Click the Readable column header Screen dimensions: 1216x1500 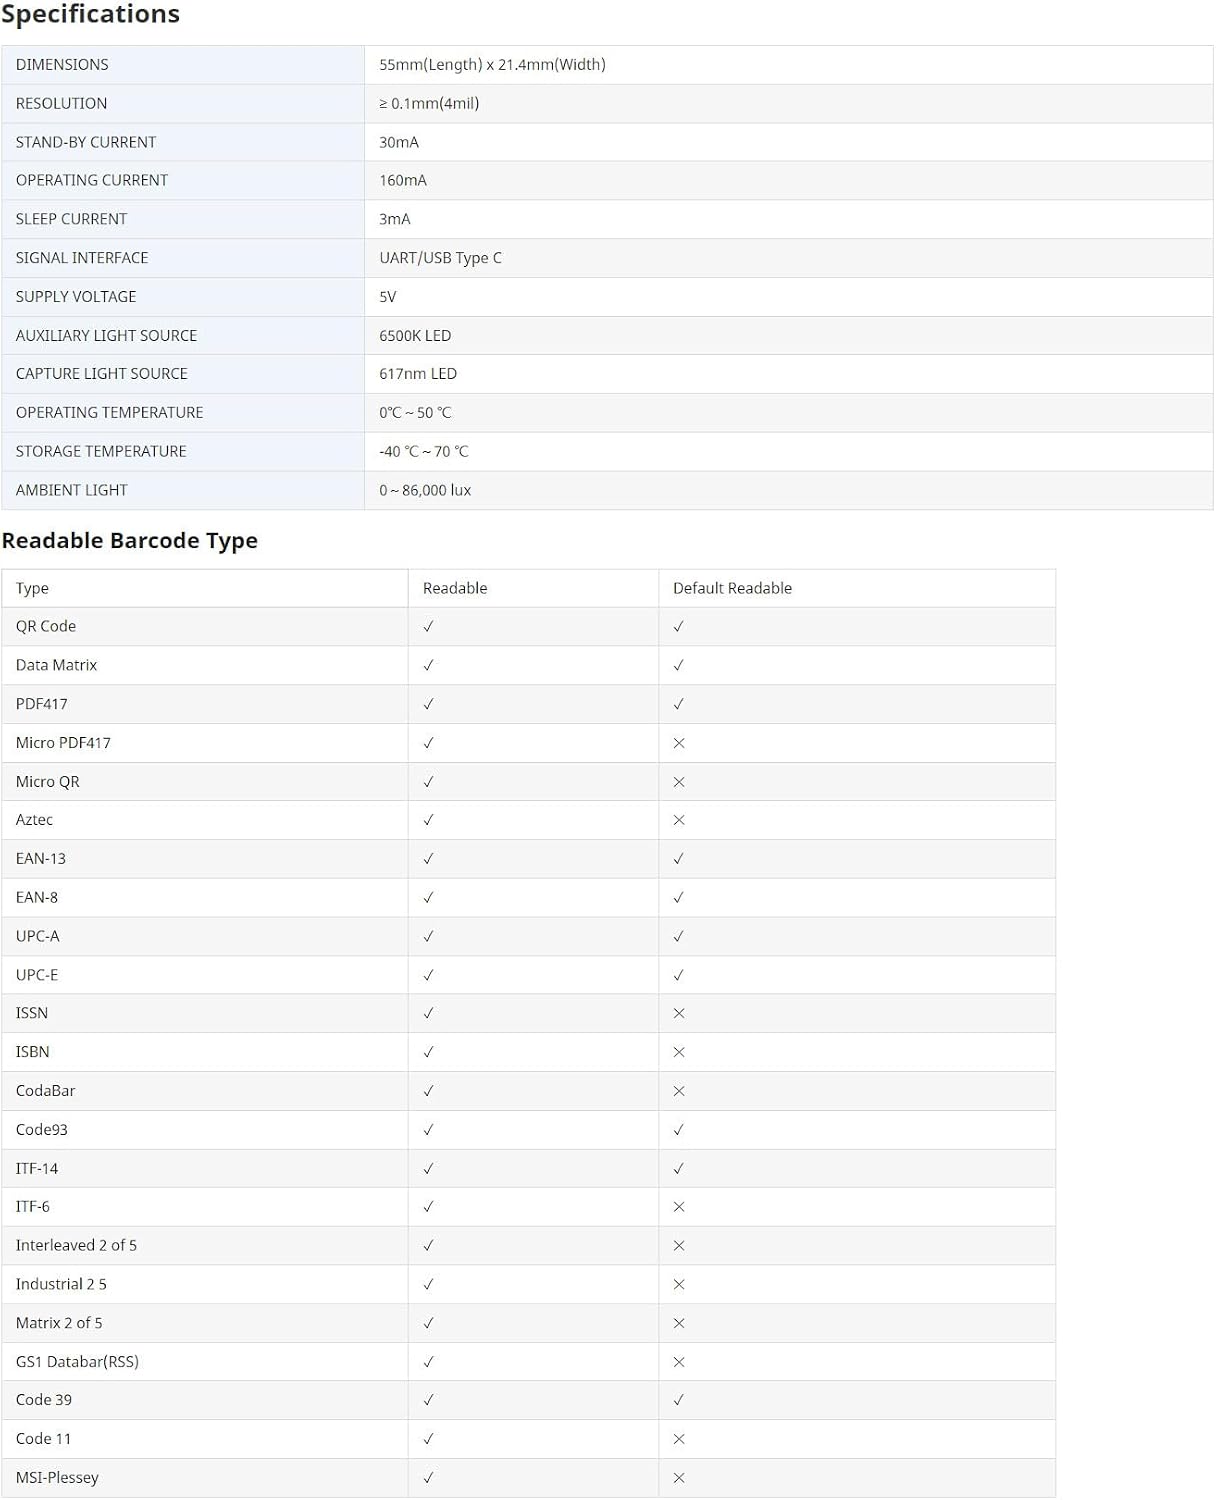[x=455, y=588]
